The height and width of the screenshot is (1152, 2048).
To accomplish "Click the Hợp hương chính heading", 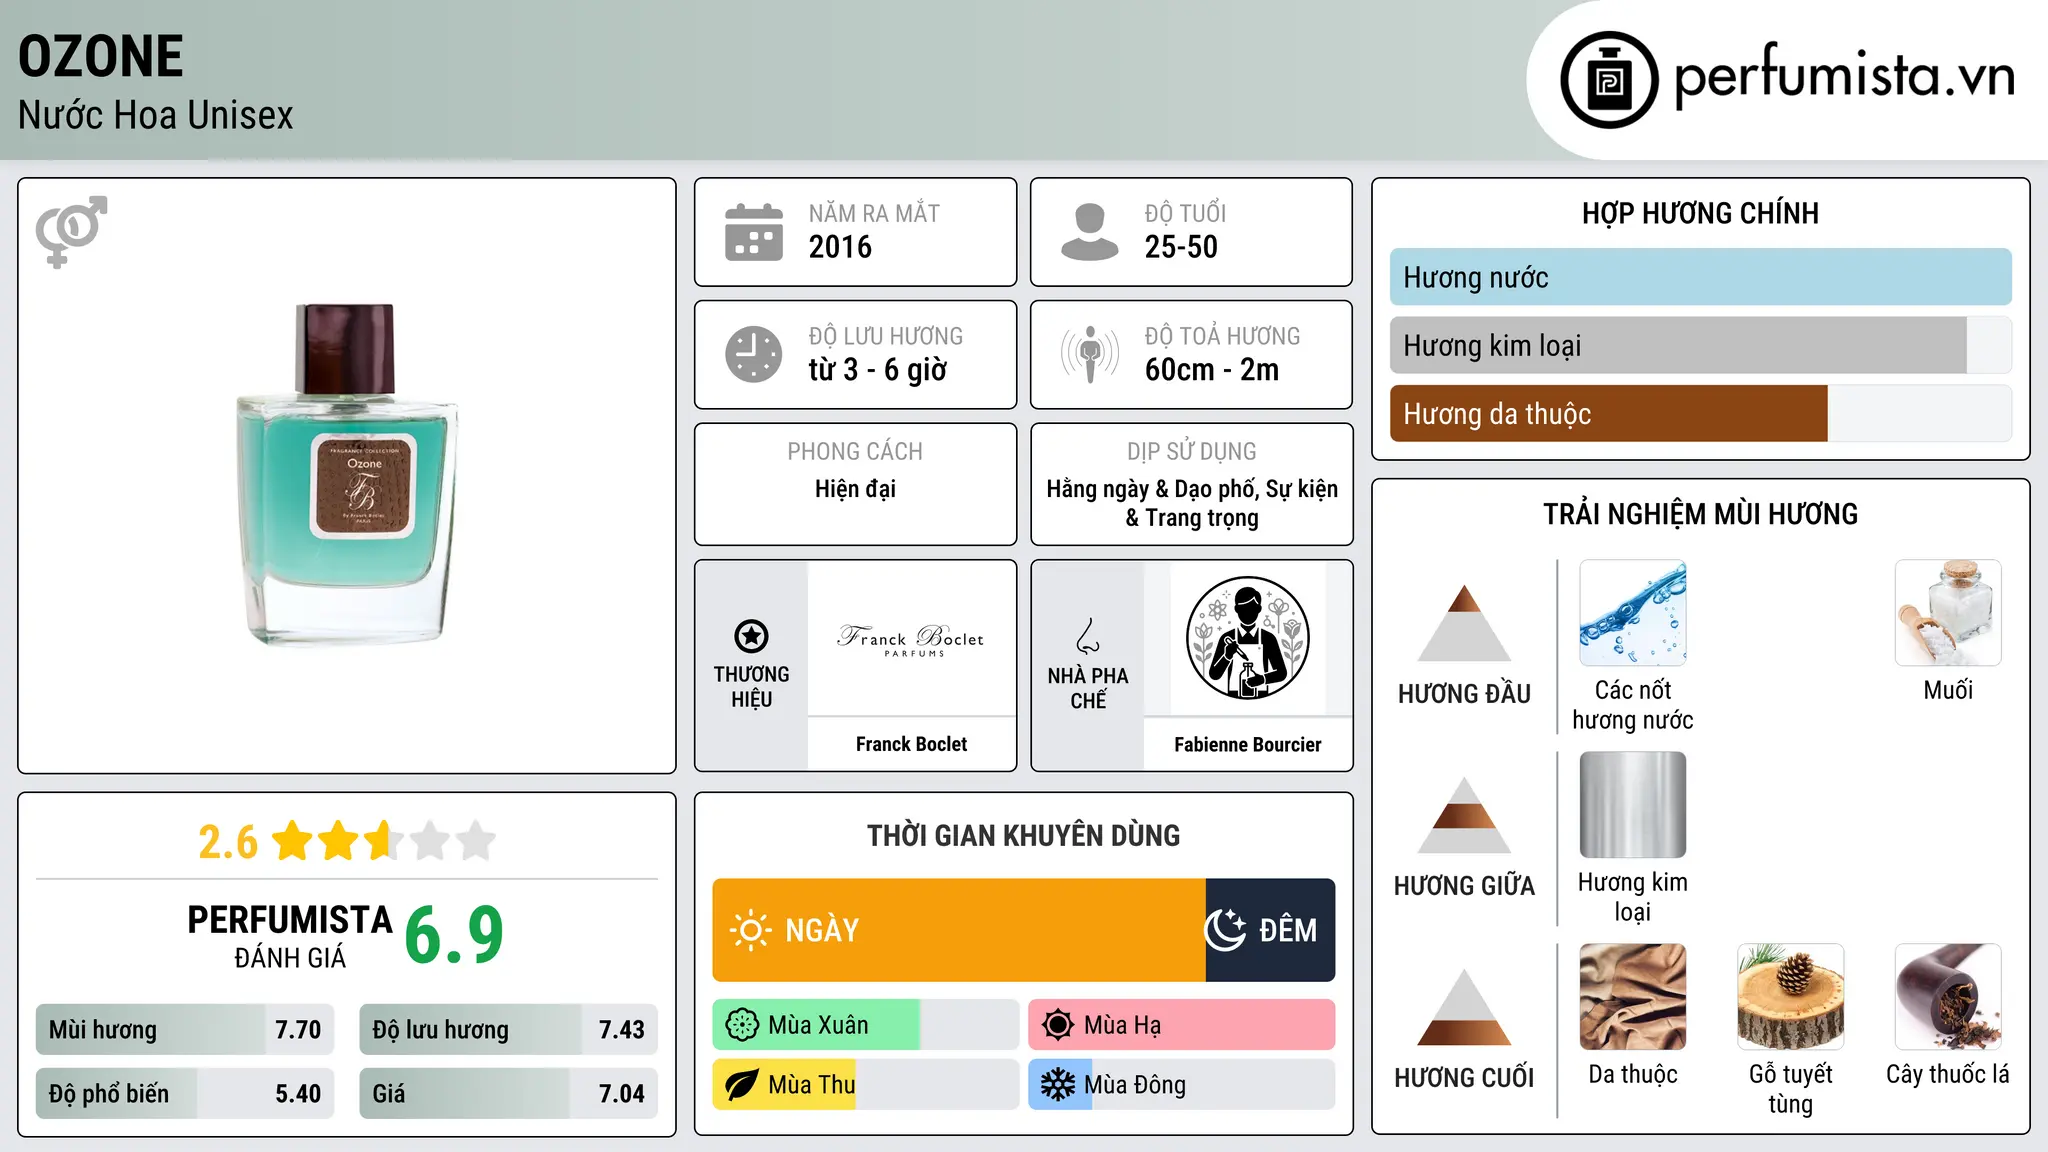I will click(1700, 213).
